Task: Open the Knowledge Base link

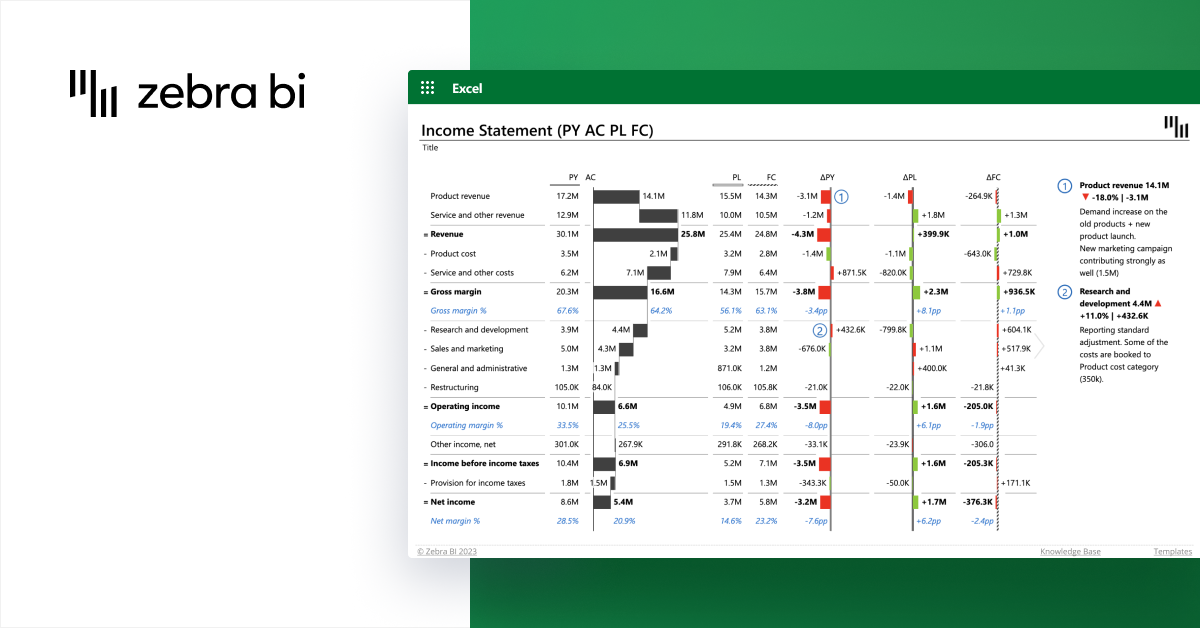Action: (x=1070, y=552)
